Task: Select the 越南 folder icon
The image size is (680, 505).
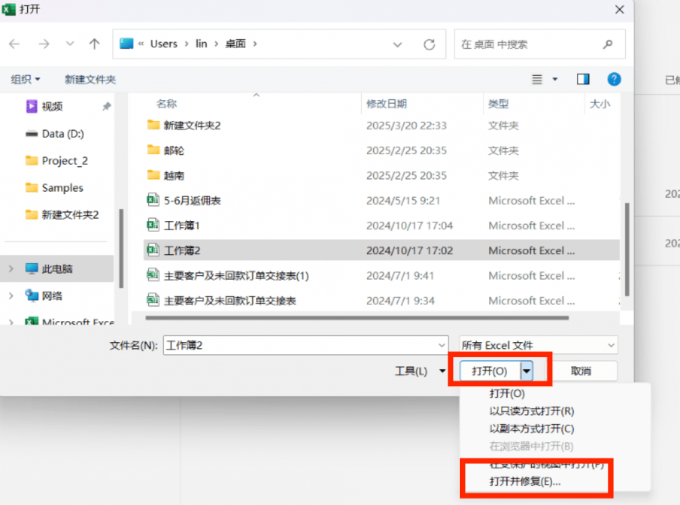Action: [x=154, y=175]
